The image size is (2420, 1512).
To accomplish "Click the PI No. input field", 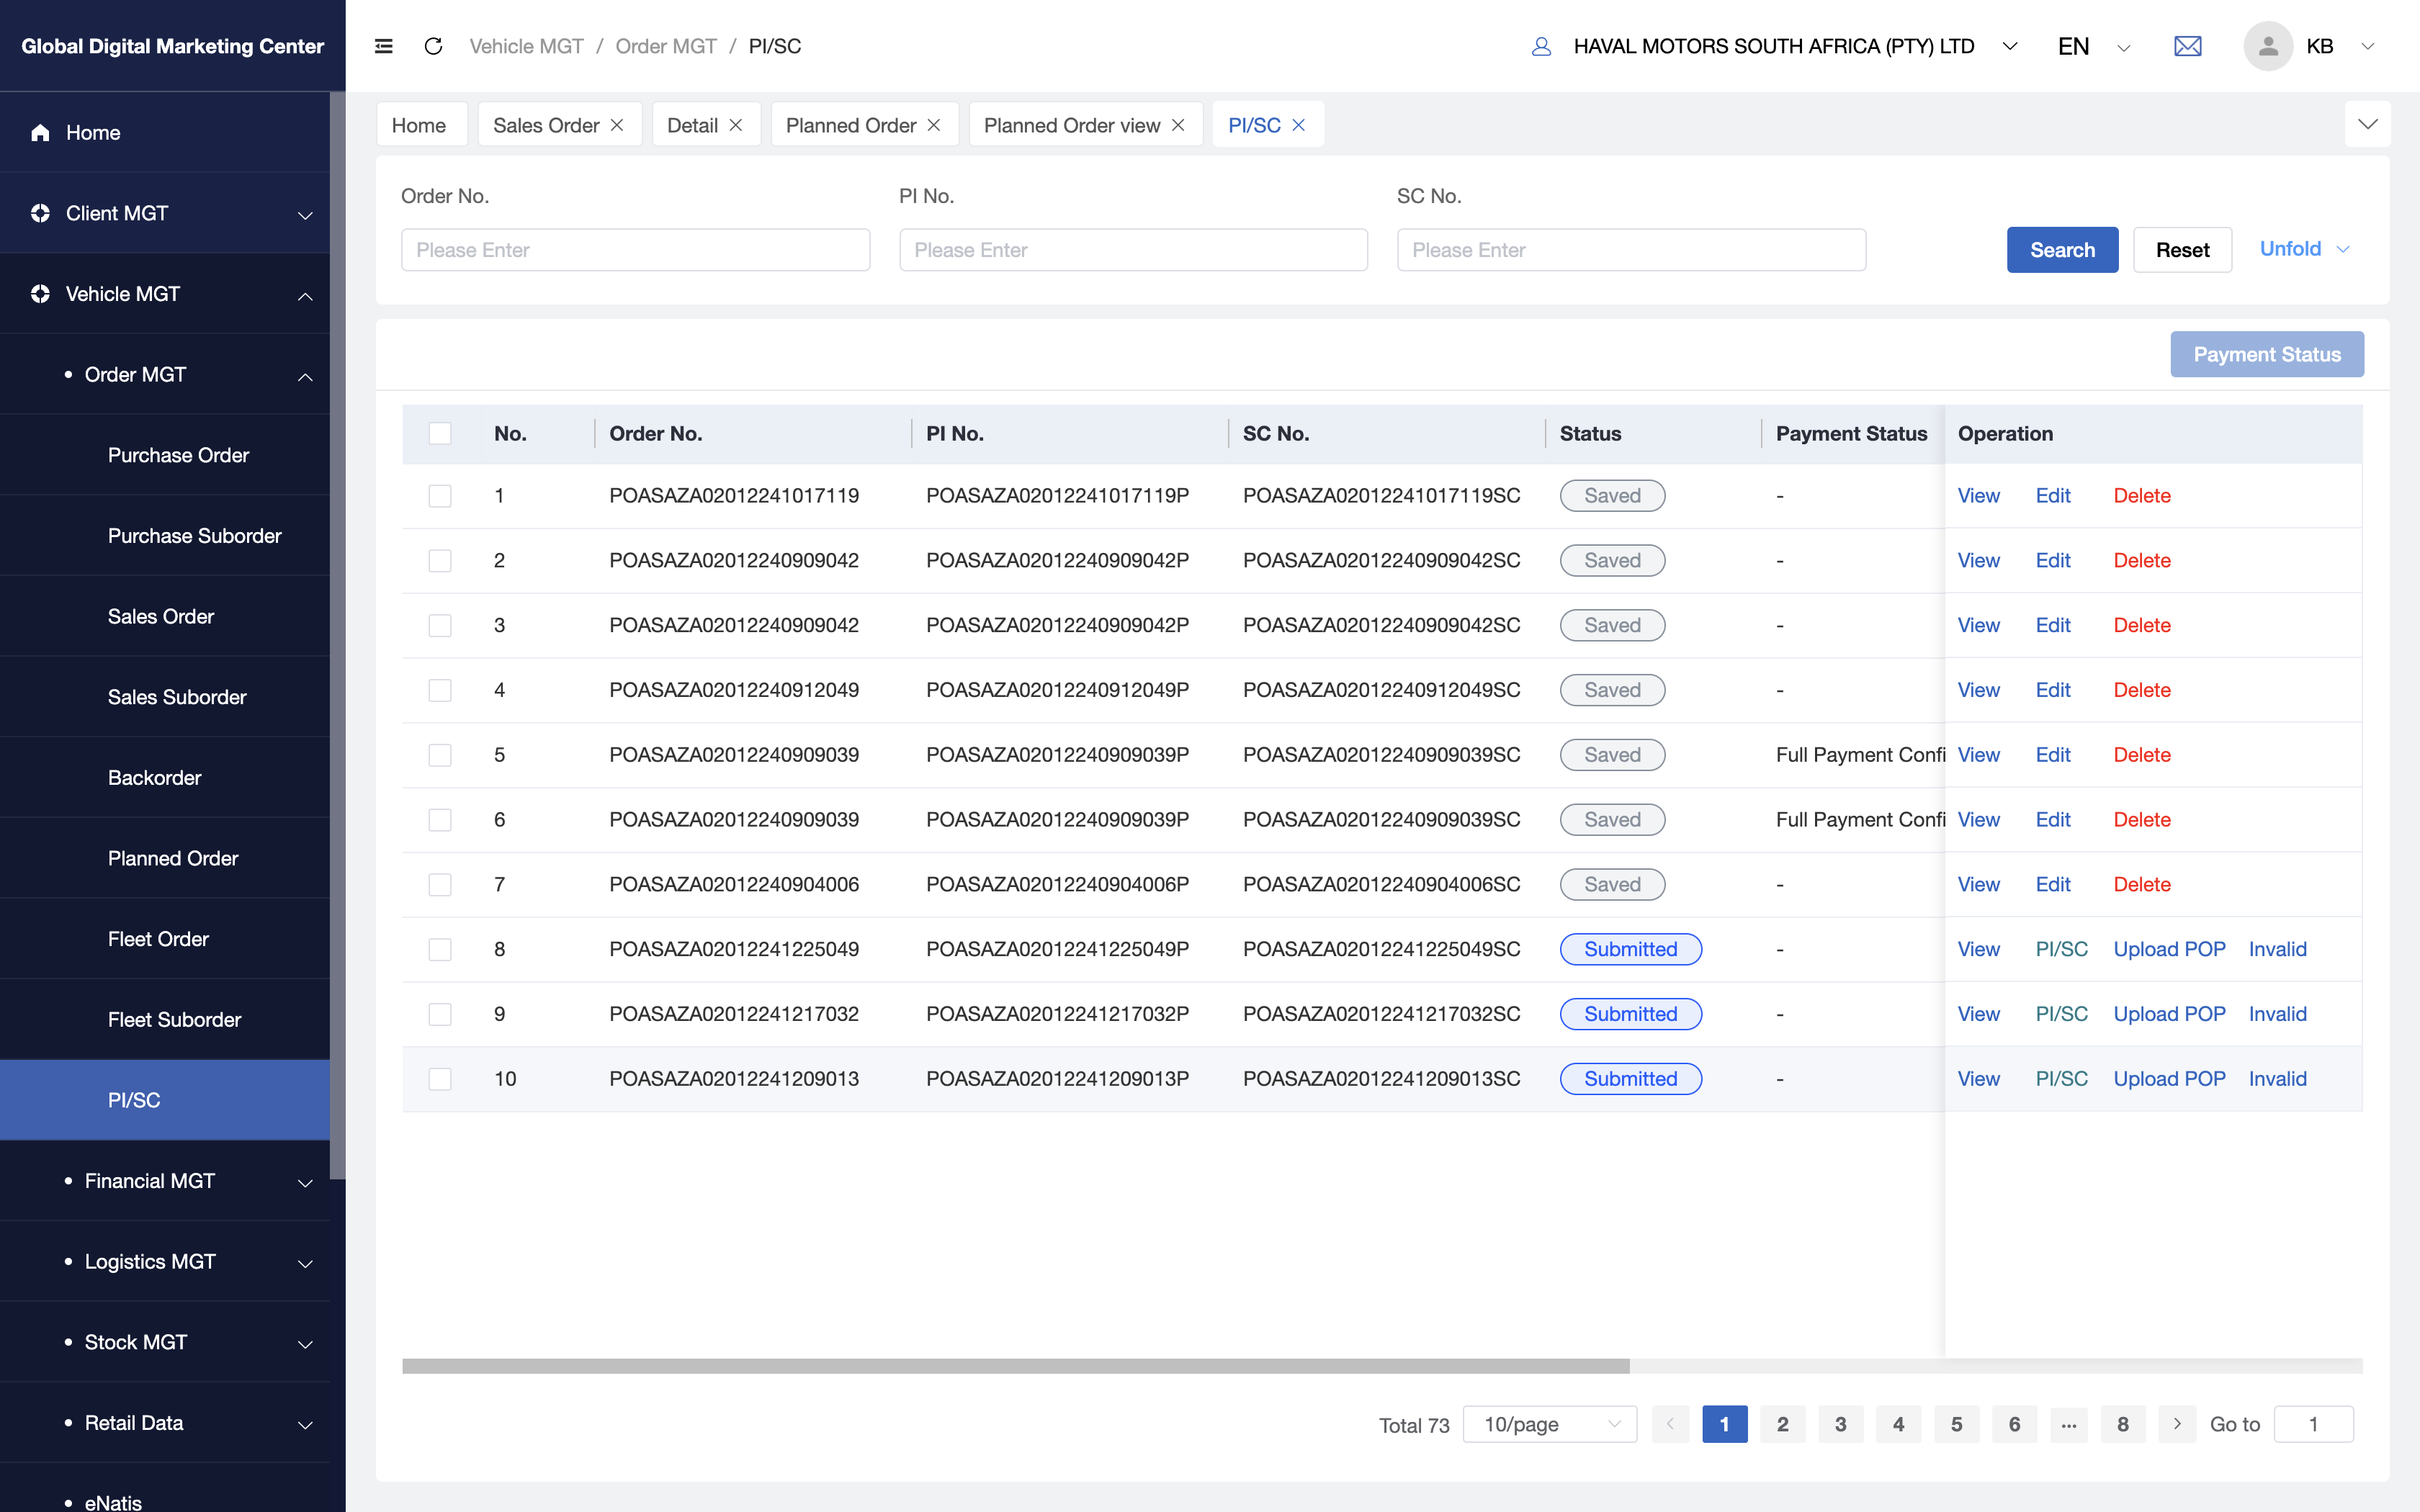I will [1133, 250].
